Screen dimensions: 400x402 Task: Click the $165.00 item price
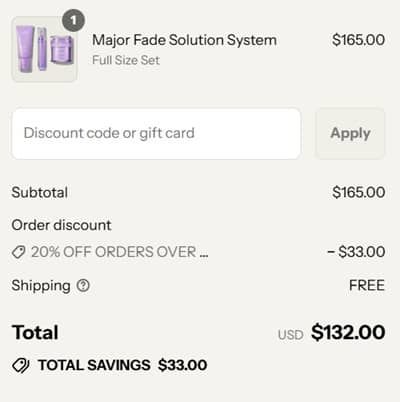click(359, 40)
